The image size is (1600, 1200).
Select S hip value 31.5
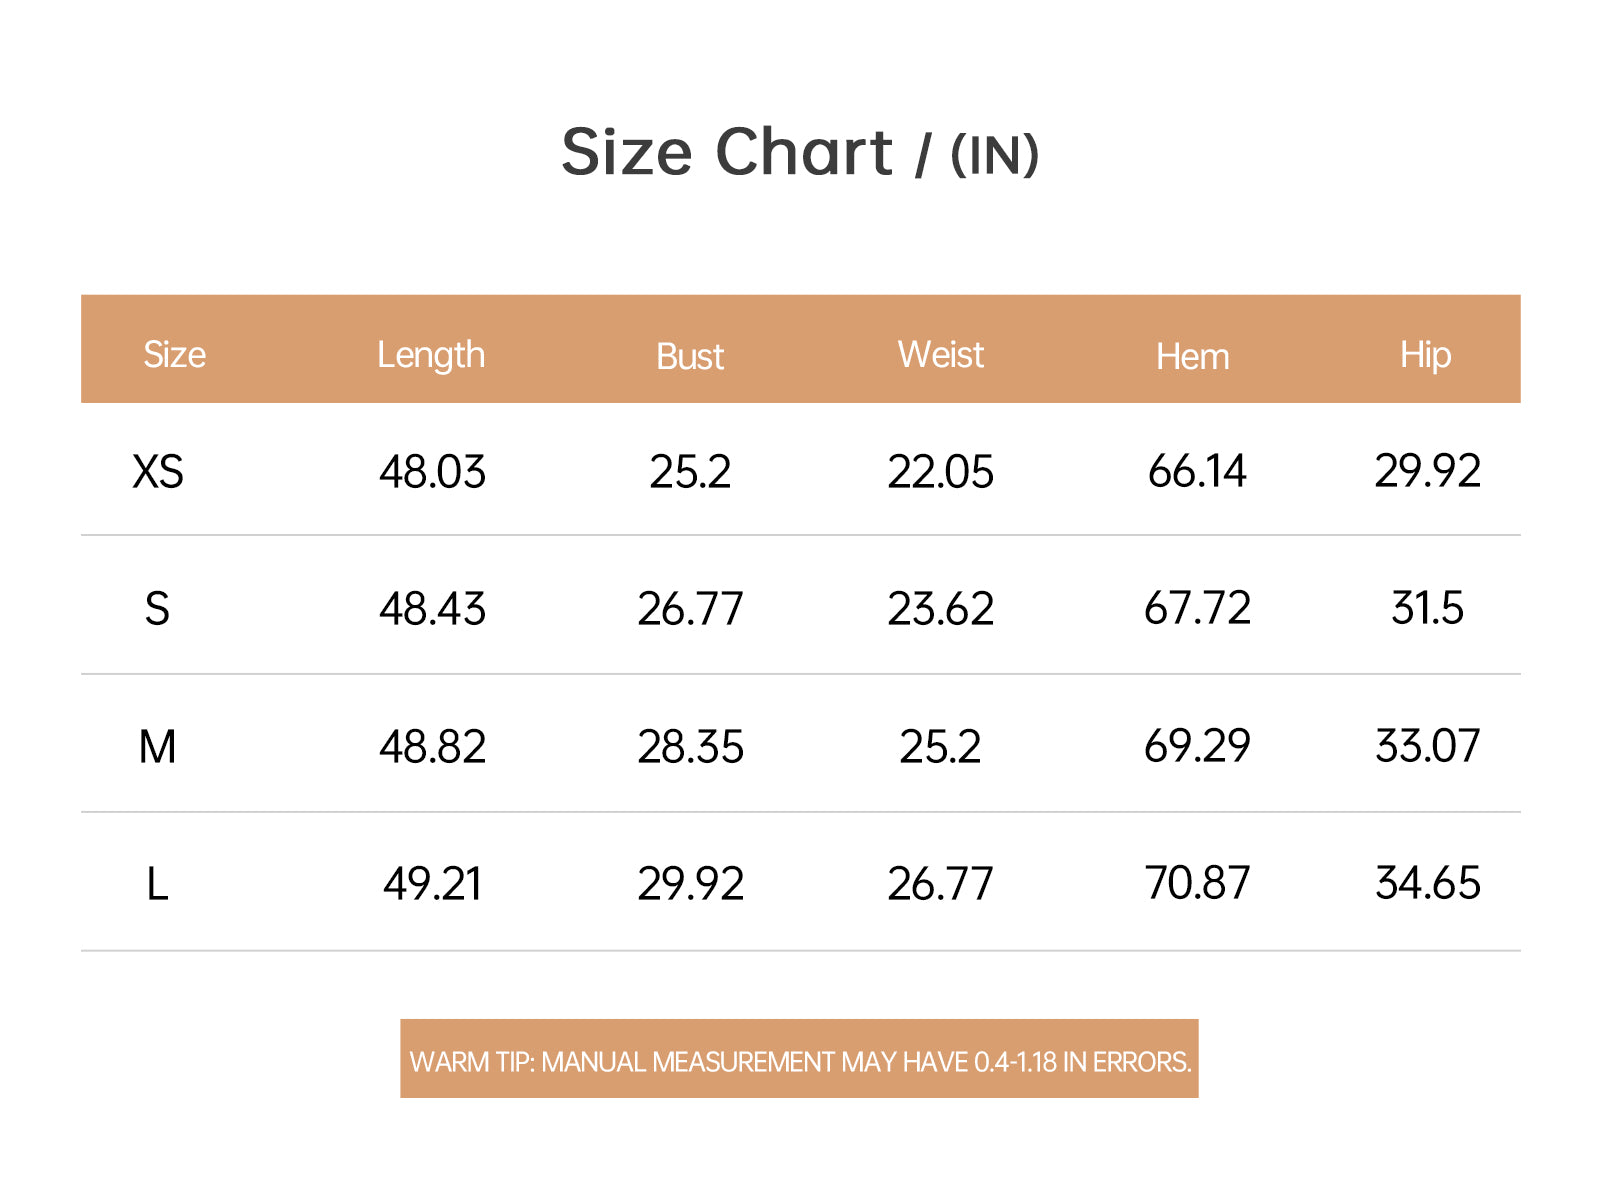click(x=1427, y=608)
